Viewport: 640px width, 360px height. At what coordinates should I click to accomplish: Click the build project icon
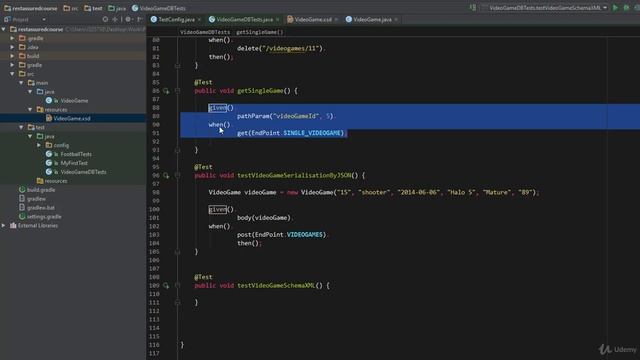pyautogui.click(x=473, y=8)
